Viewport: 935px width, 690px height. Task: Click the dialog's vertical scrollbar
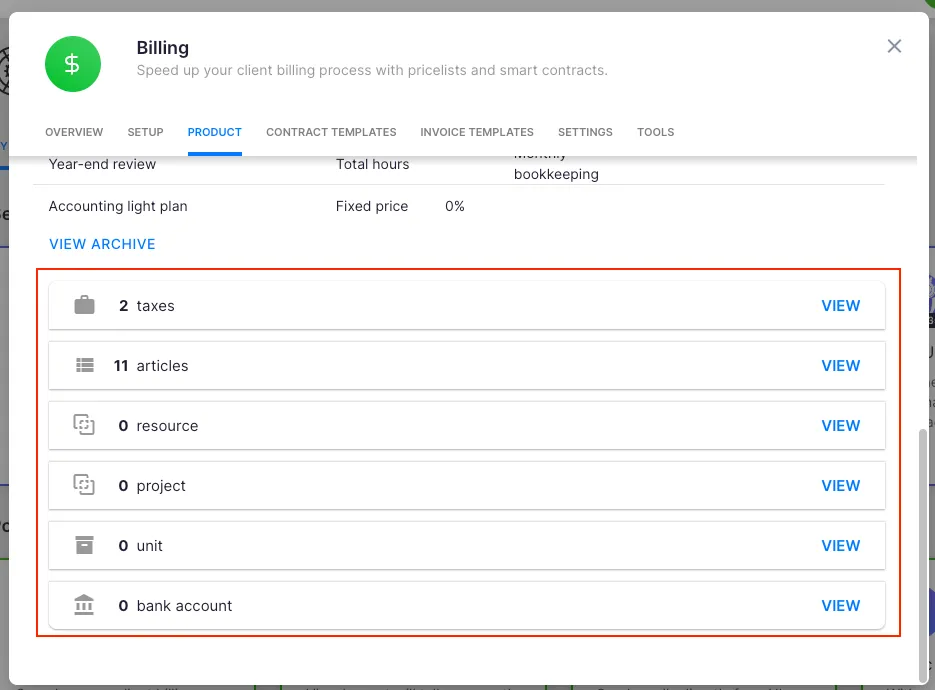pos(922,550)
